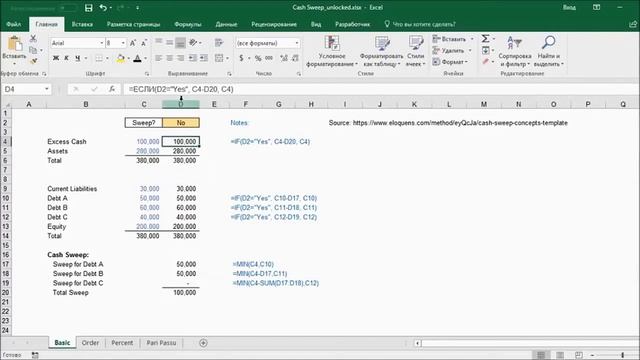Click the increase indent icon

203,58
